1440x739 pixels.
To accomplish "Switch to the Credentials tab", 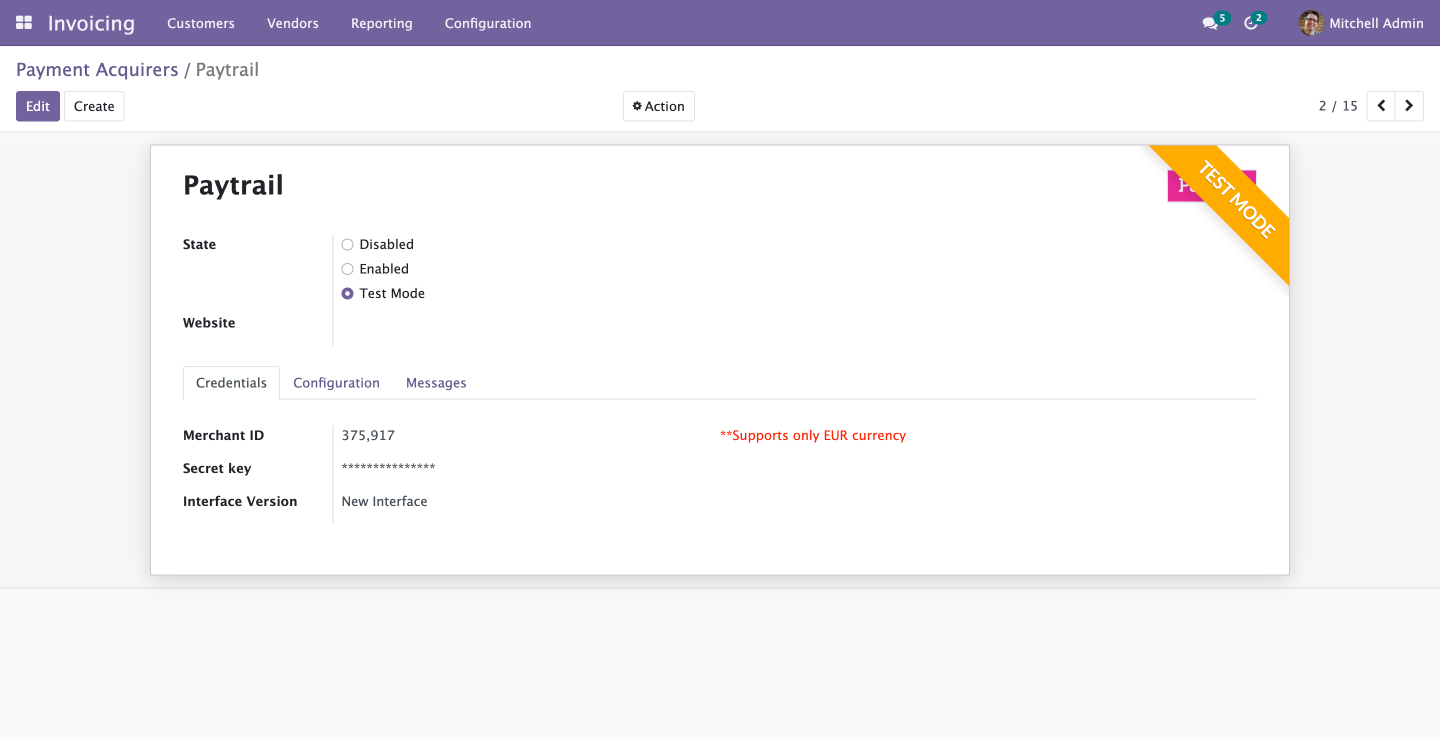I will coord(231,383).
